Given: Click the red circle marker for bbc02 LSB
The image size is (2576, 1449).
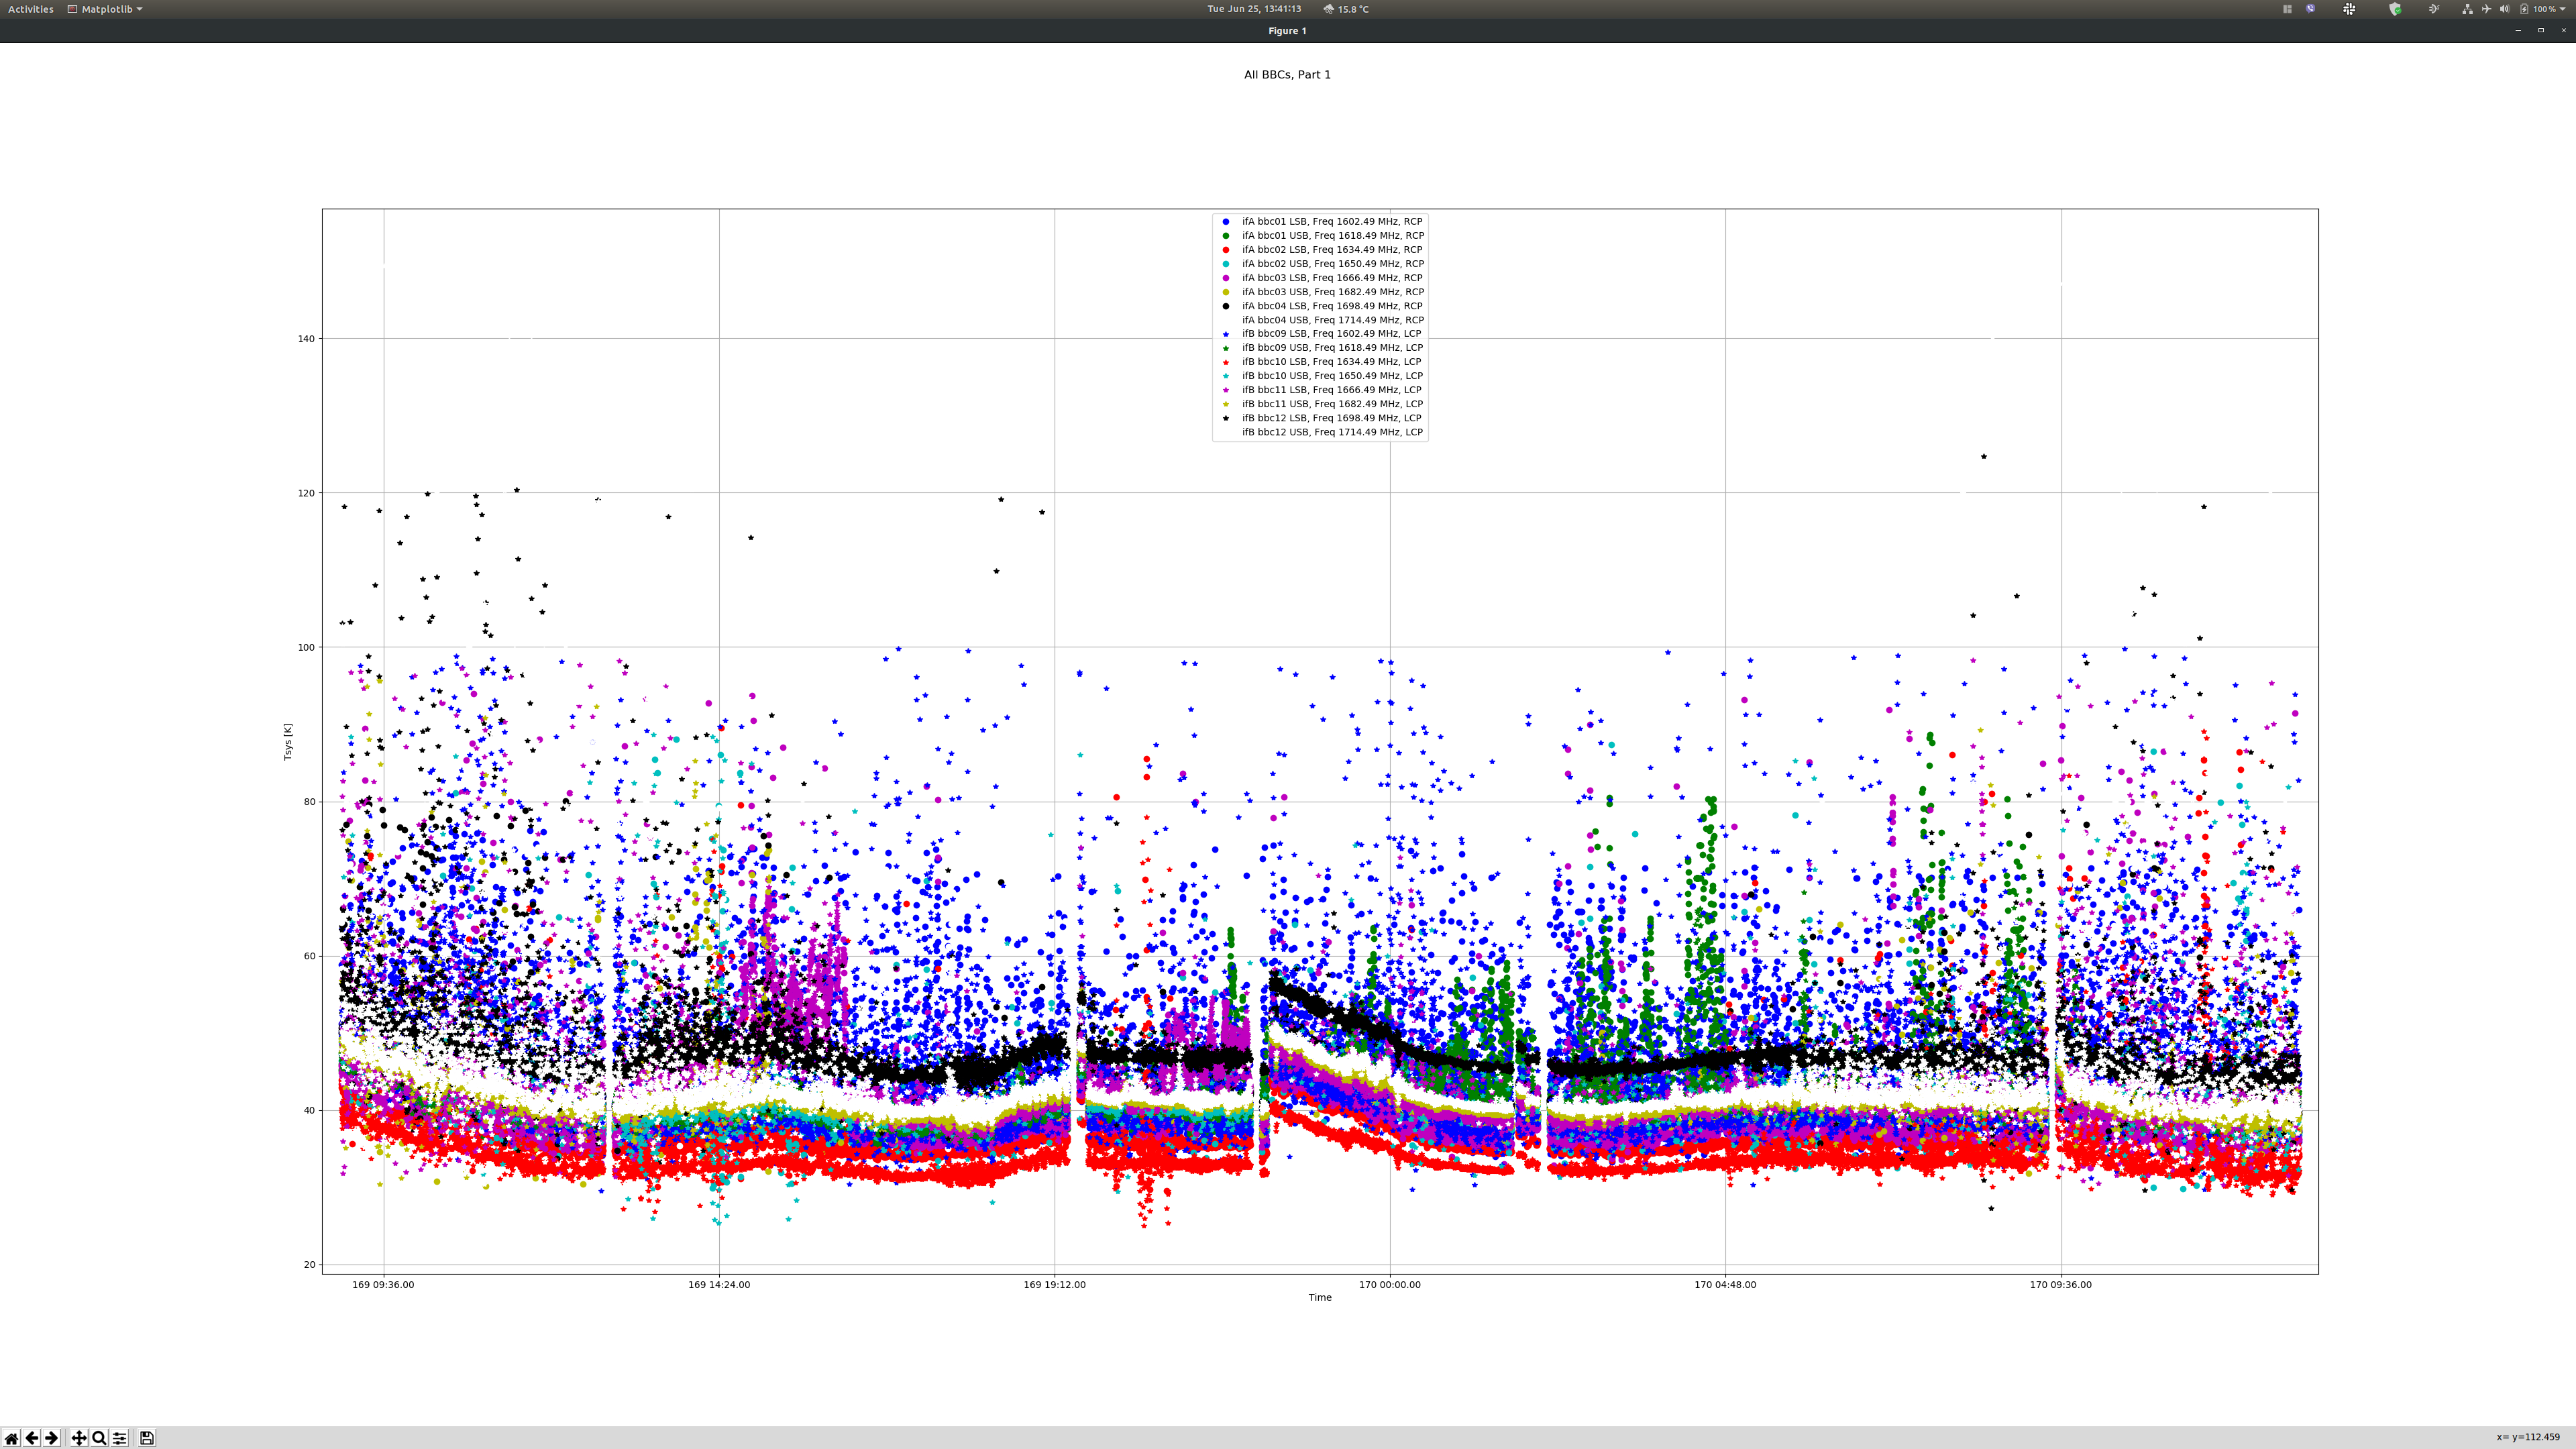Looking at the screenshot, I should click(1226, 250).
